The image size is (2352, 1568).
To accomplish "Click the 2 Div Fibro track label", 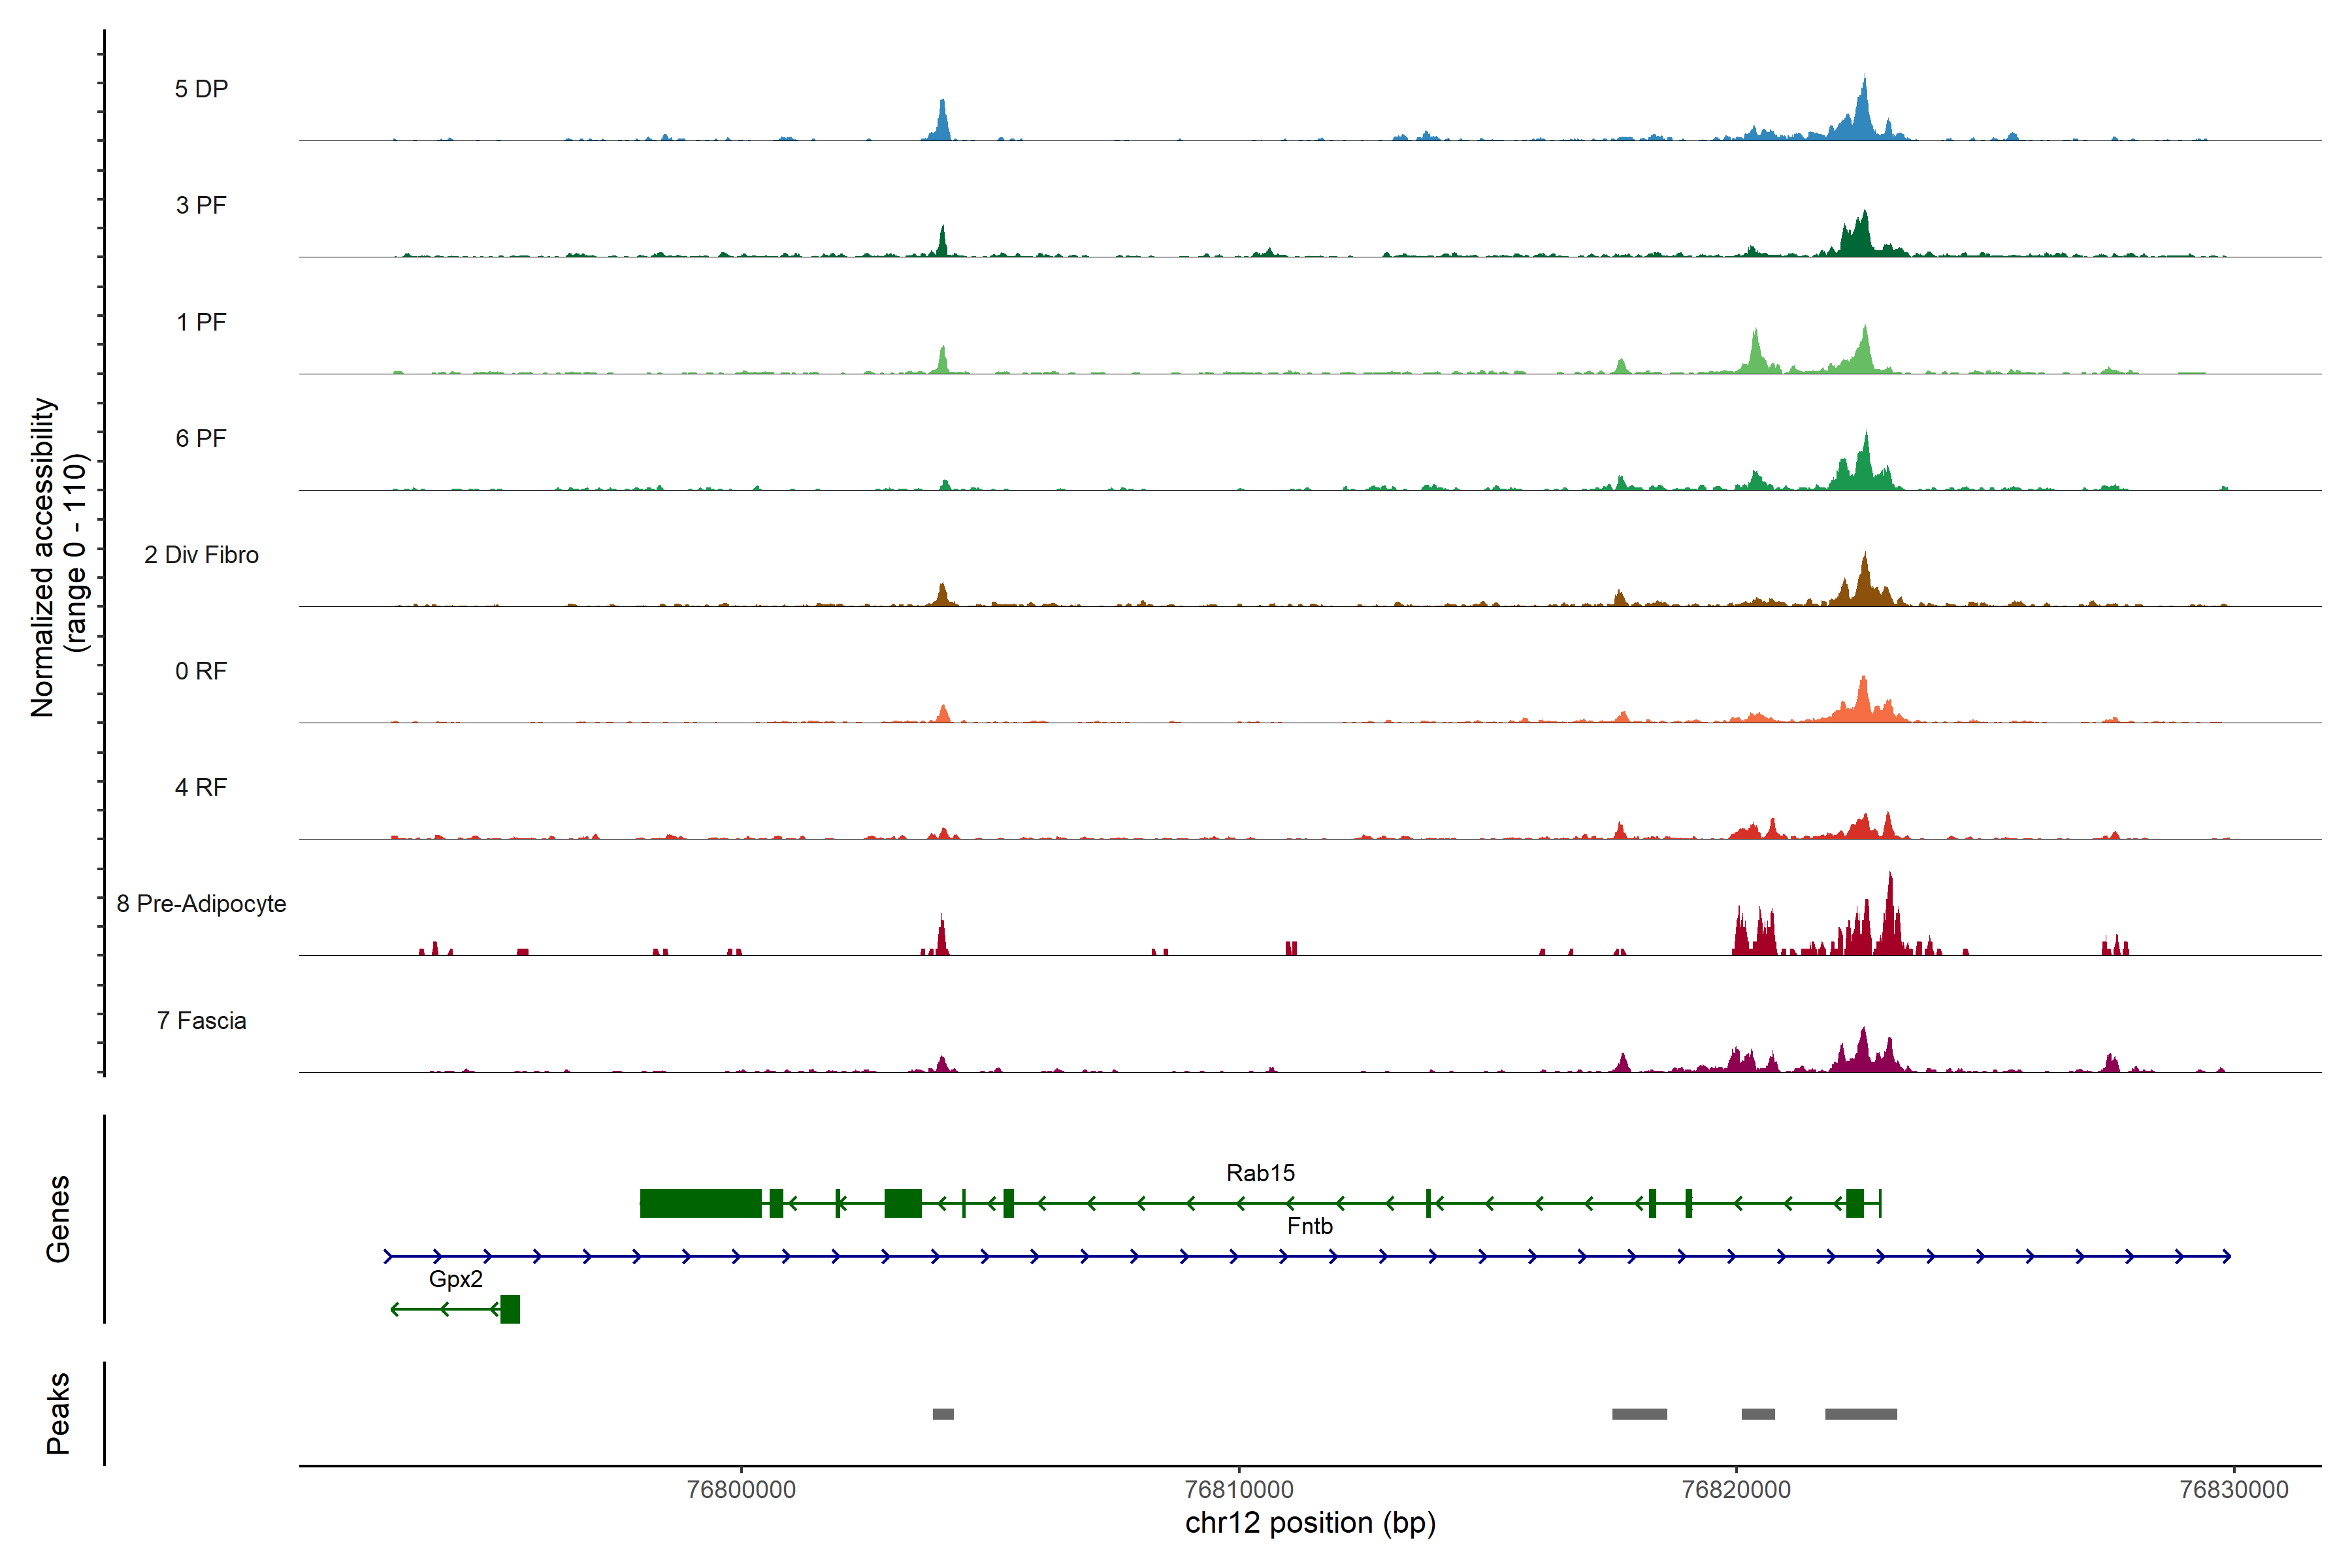I will 201,554.
